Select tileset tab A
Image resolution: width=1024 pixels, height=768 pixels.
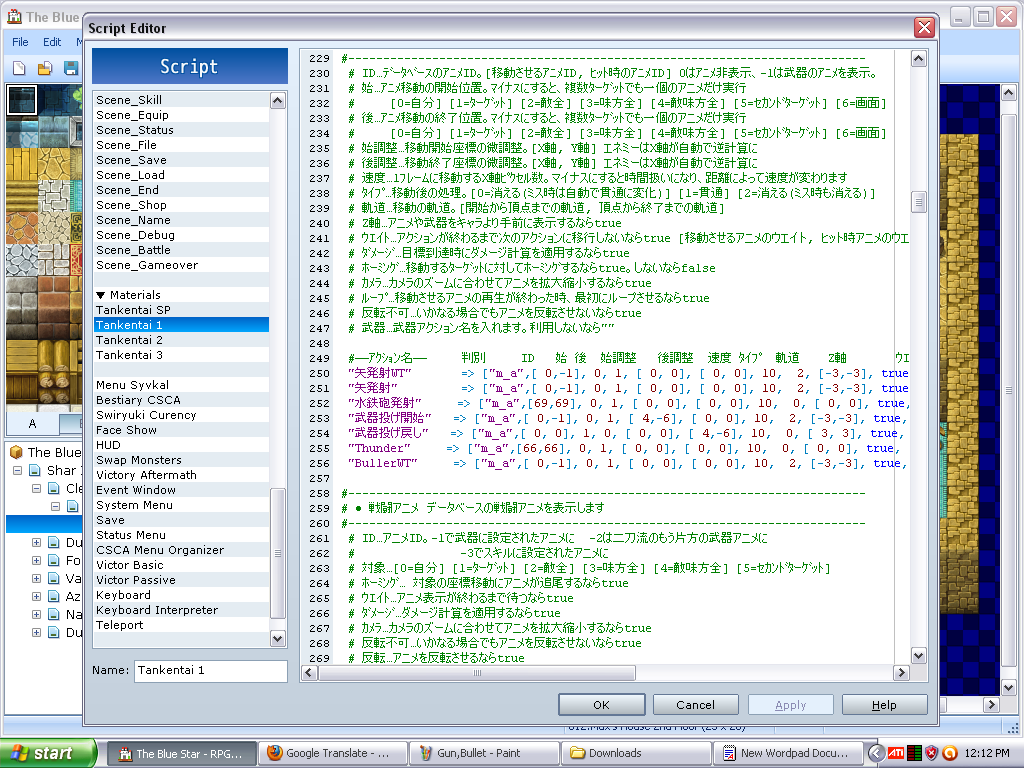(32, 423)
